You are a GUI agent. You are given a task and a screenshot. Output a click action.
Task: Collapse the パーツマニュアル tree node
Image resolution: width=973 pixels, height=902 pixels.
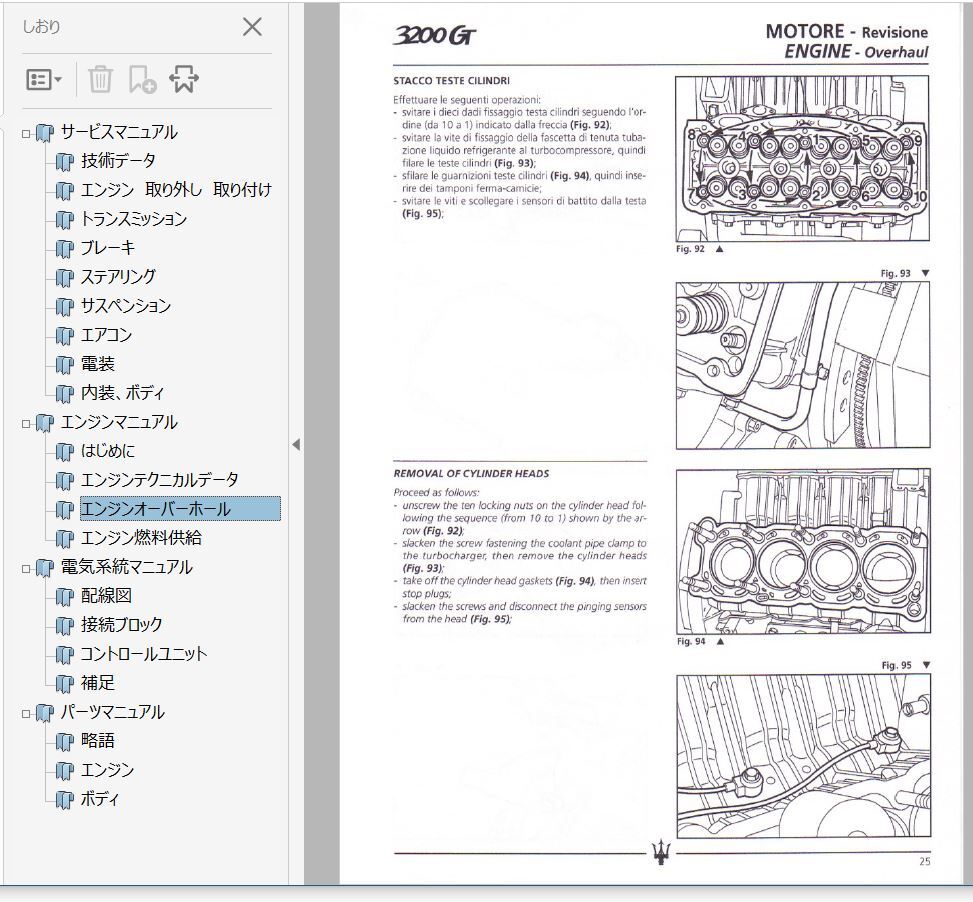tap(26, 713)
